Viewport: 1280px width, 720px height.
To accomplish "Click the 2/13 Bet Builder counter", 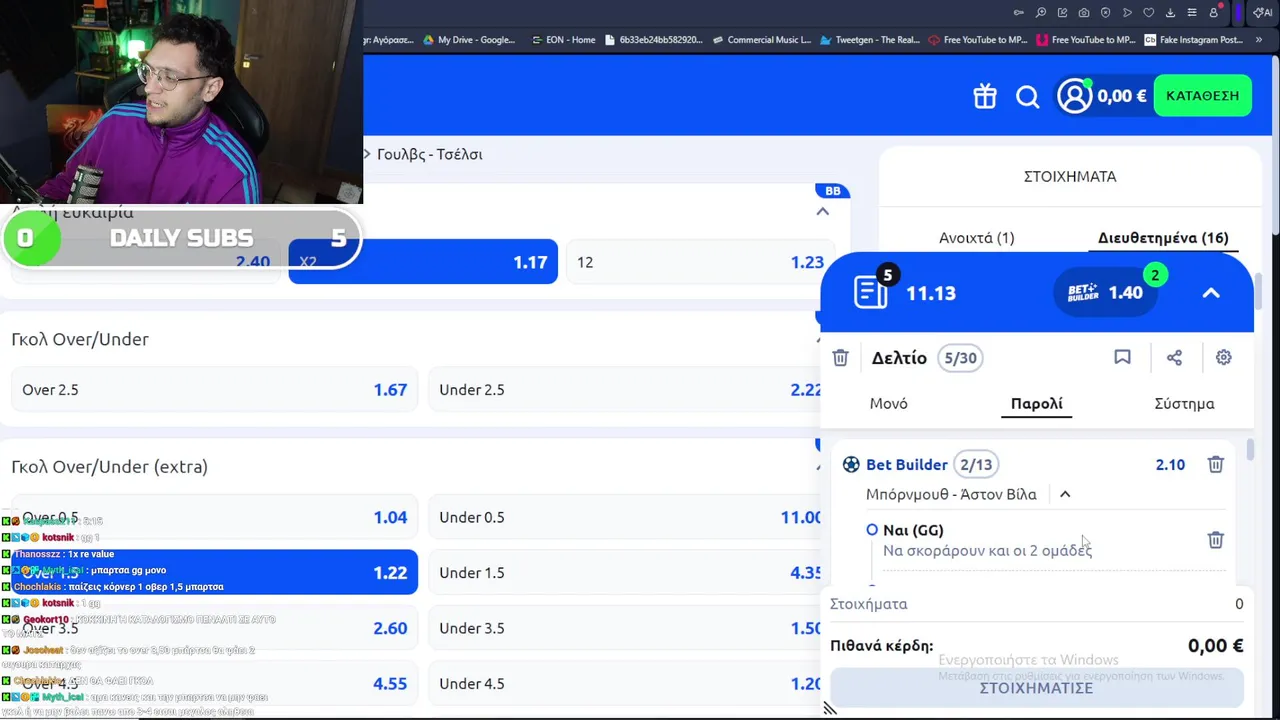I will (976, 464).
